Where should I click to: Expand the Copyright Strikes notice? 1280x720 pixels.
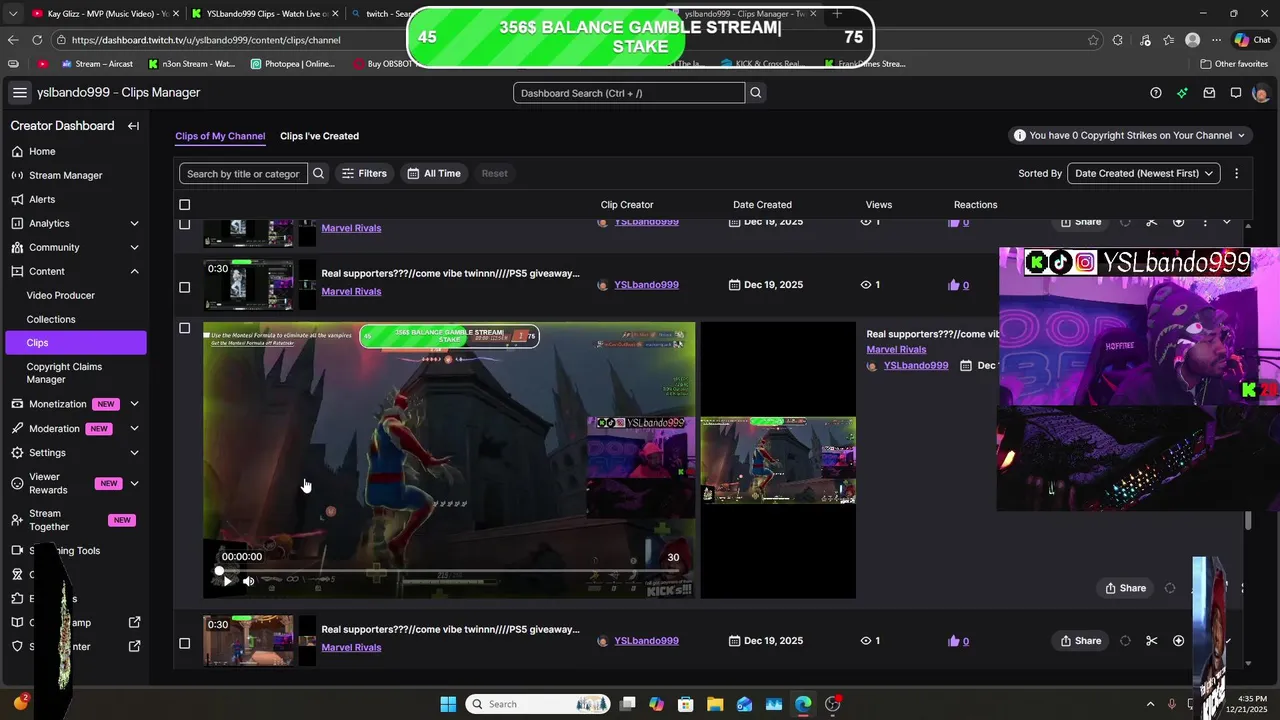tap(1130, 135)
